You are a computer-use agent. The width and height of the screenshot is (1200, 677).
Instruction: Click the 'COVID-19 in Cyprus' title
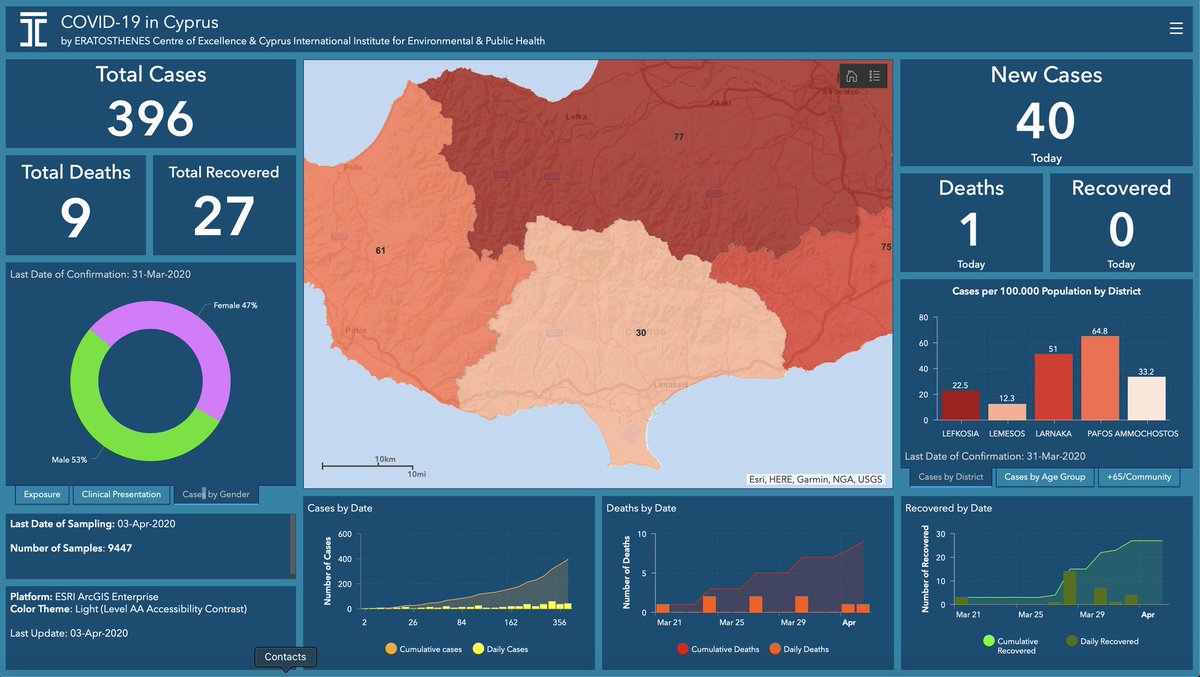click(x=139, y=22)
